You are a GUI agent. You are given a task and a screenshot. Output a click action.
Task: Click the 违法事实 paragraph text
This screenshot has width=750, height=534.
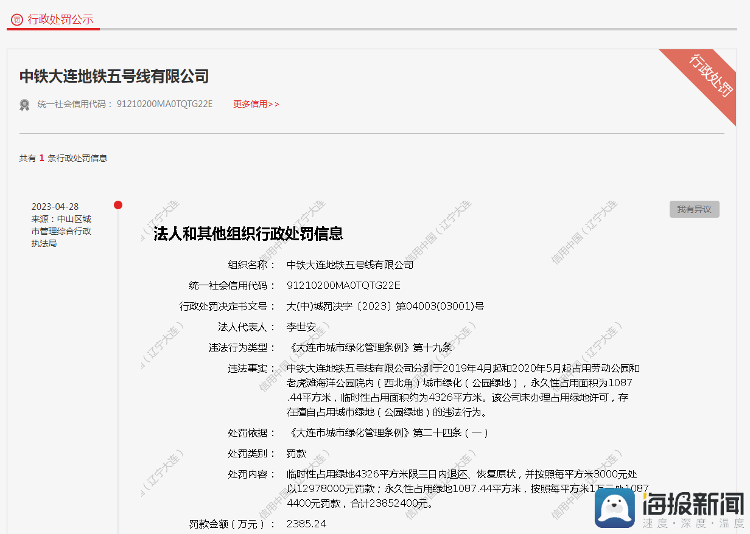463,390
